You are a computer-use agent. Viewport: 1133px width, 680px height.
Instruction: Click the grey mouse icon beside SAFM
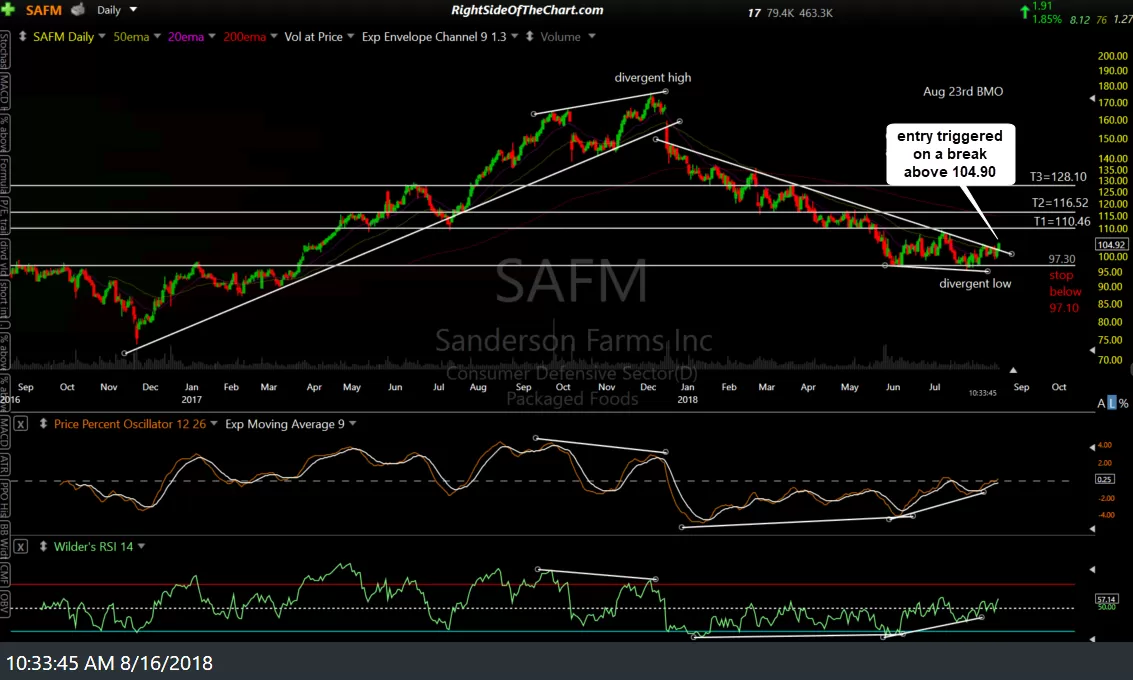click(78, 9)
